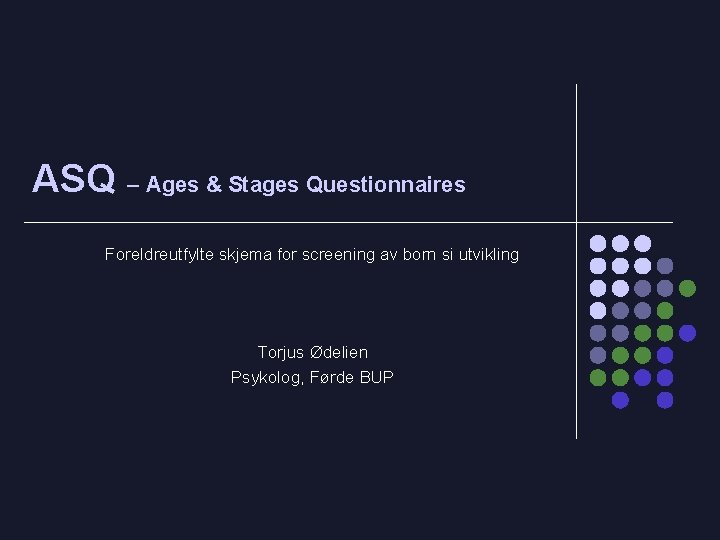Click the dash after the "ASQ" title
This screenshot has height=540, width=720.
tap(132, 185)
